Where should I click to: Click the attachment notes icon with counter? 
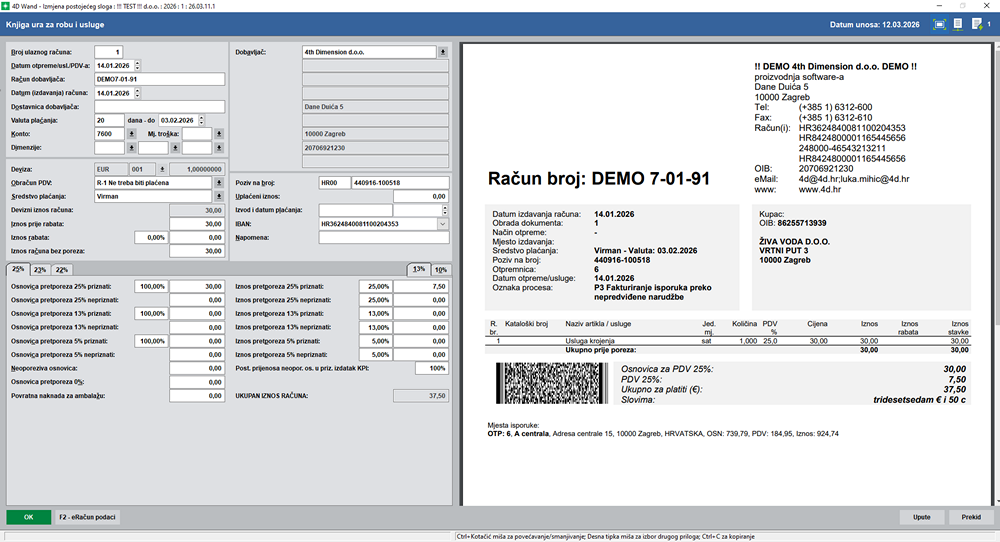[977, 23]
